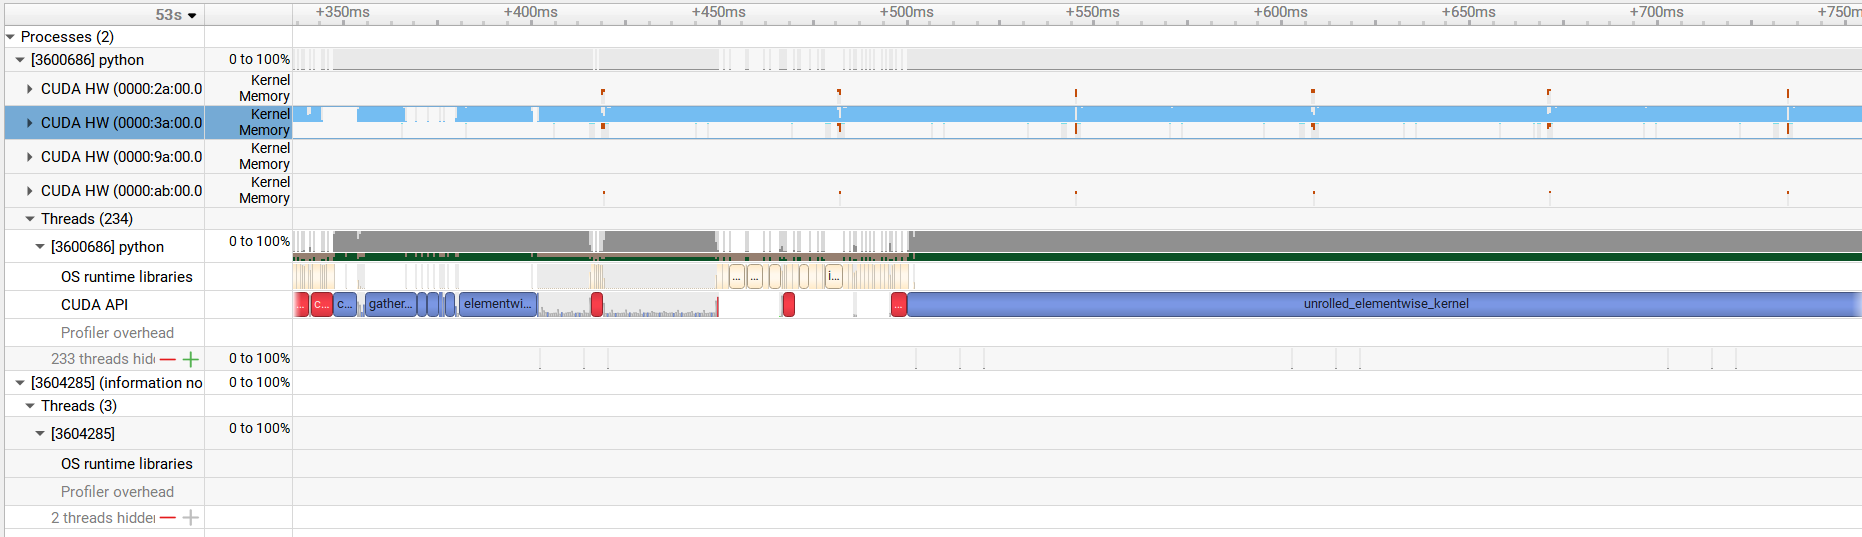Collapse the Threads (234) group
This screenshot has width=1862, height=537.
[30, 219]
